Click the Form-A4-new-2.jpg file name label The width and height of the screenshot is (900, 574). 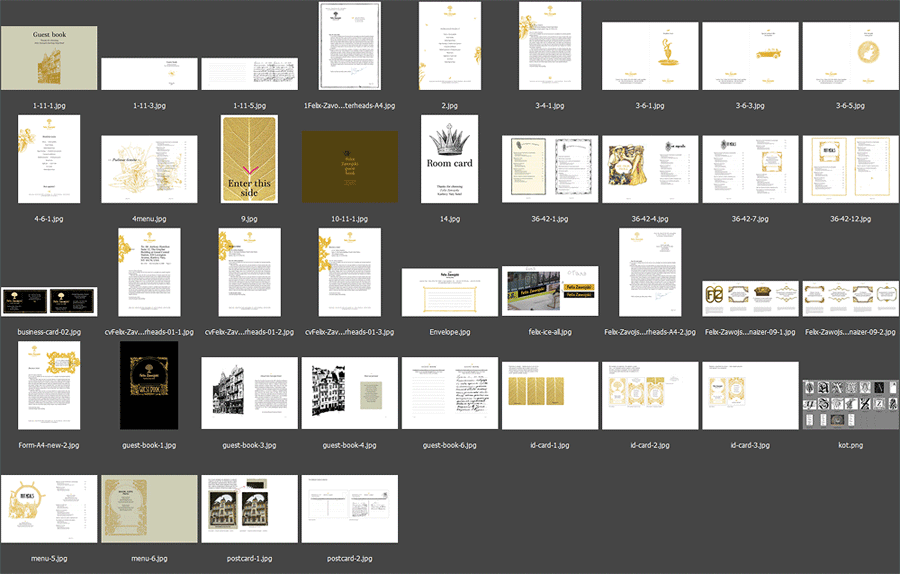tap(49, 445)
